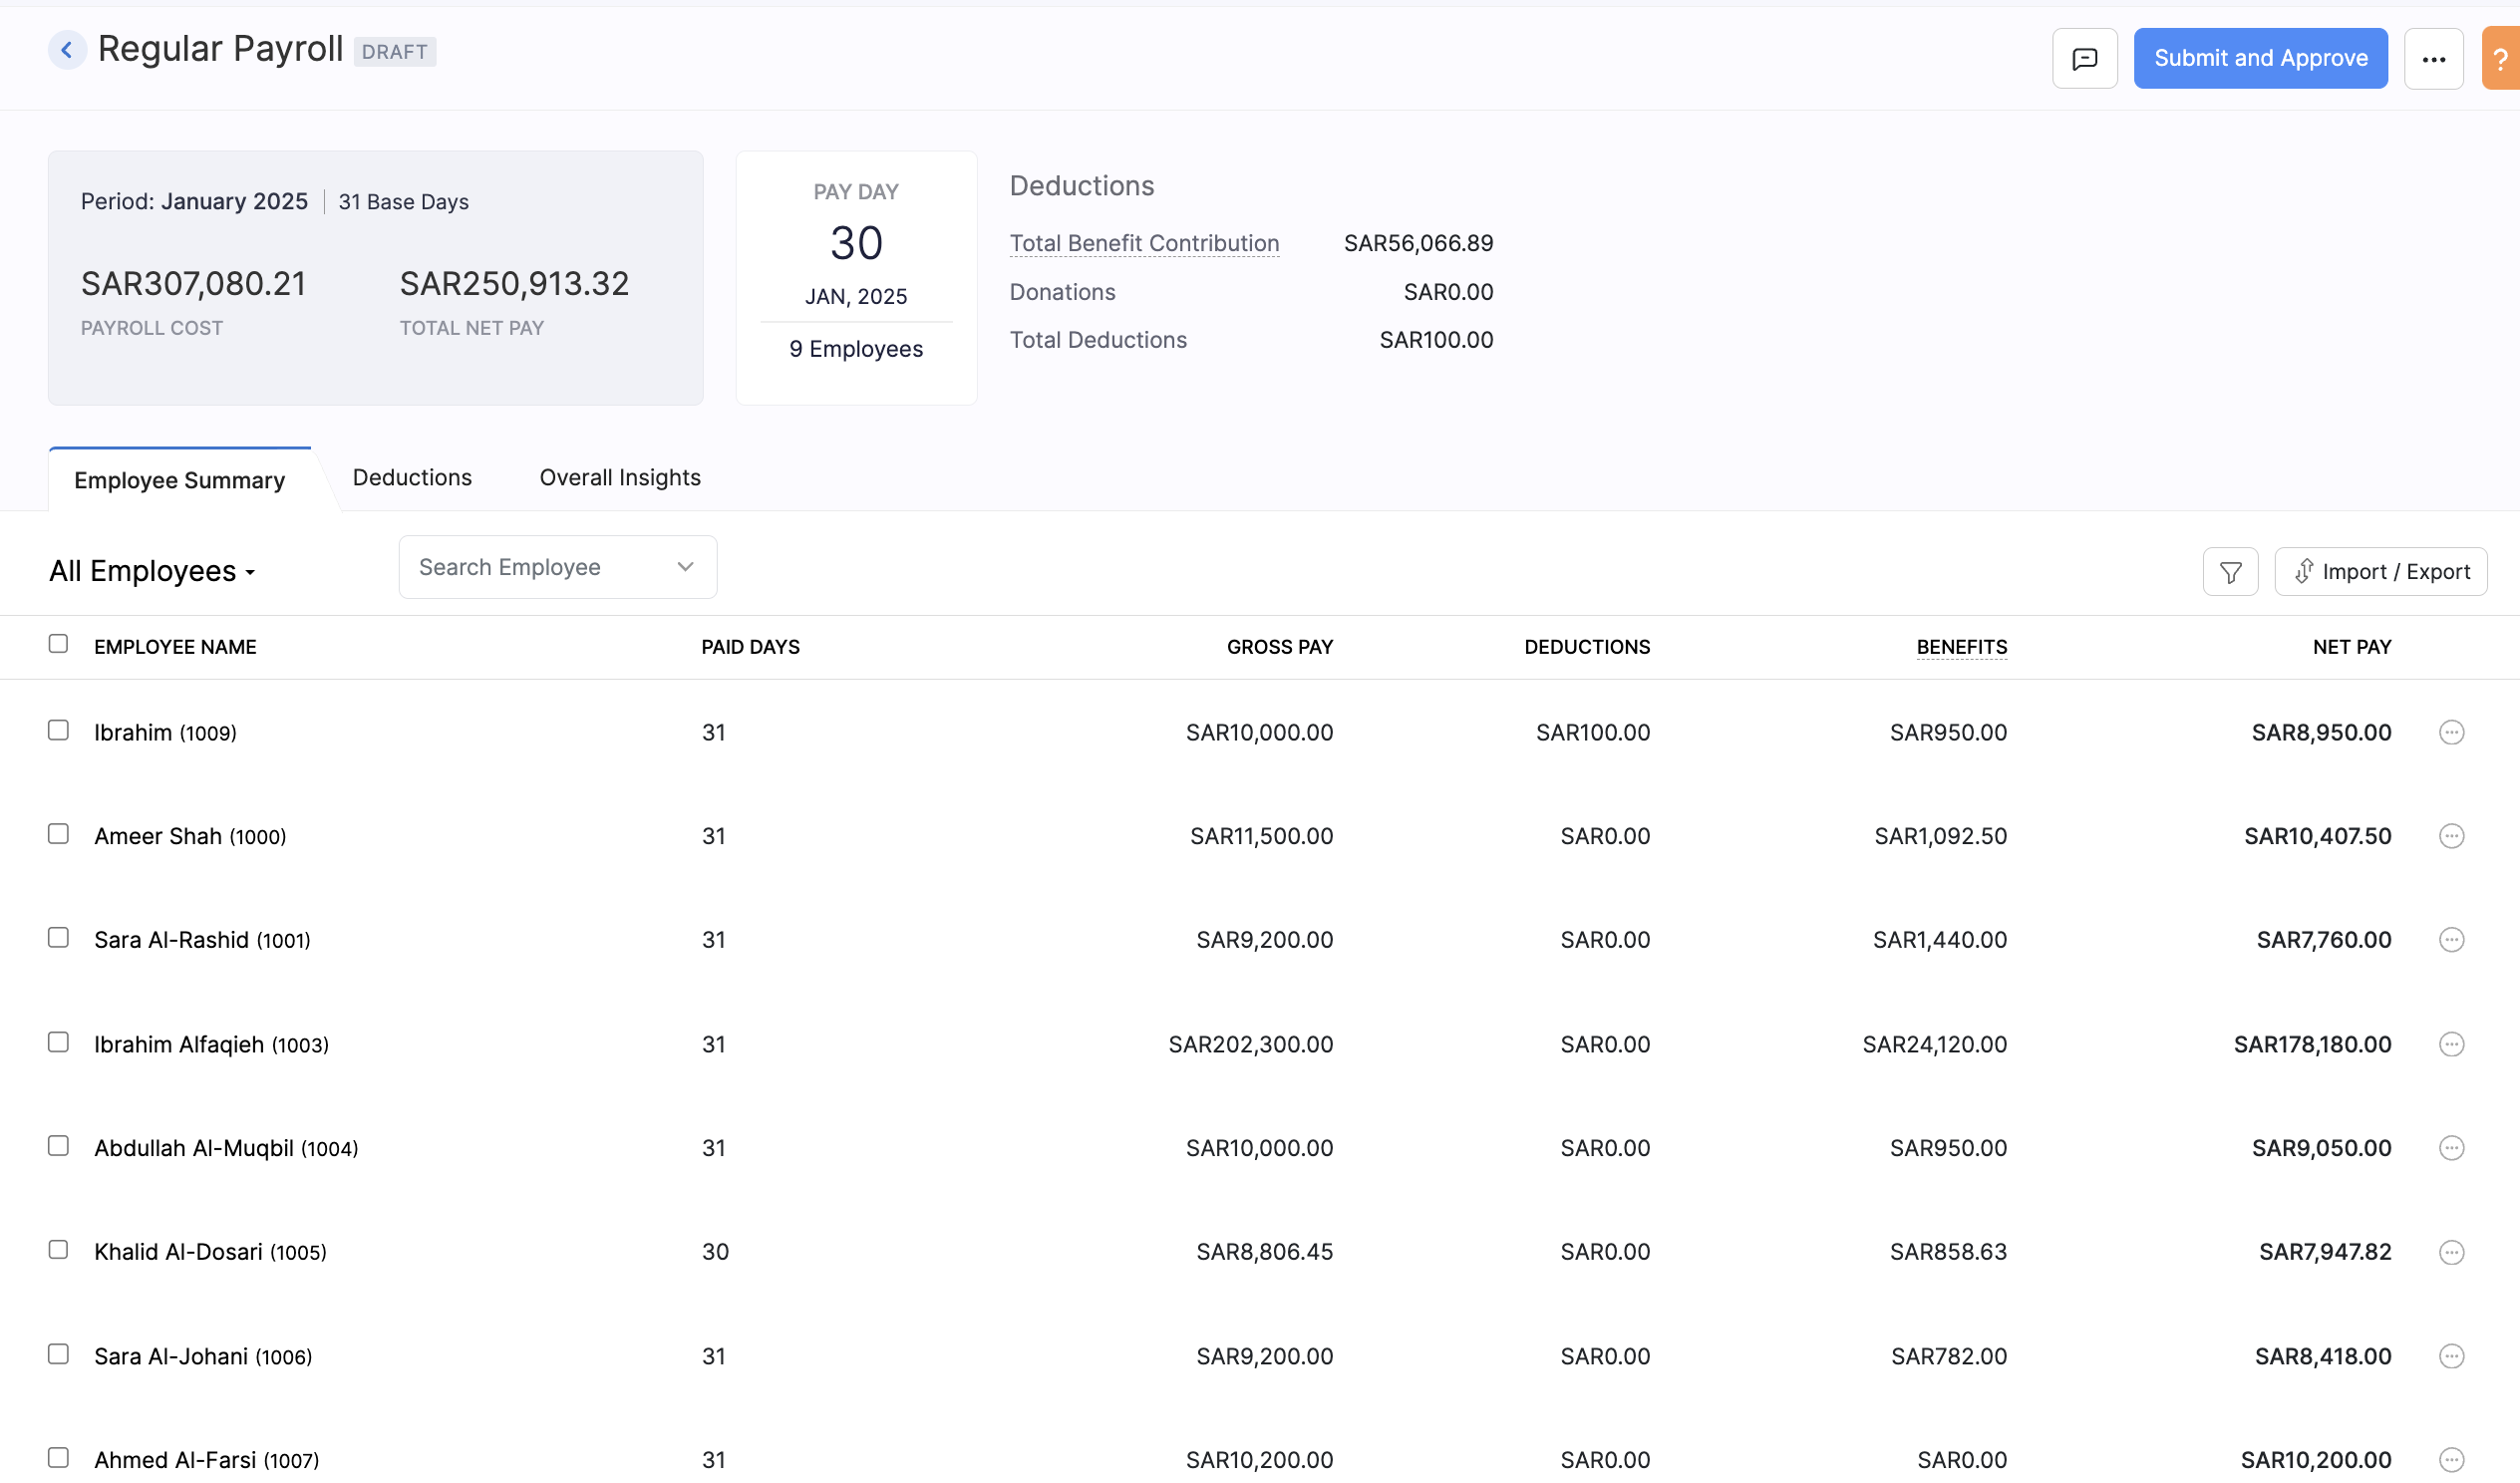This screenshot has width=2520, height=1483.
Task: Click the Submit and Approve button
Action: [x=2260, y=57]
